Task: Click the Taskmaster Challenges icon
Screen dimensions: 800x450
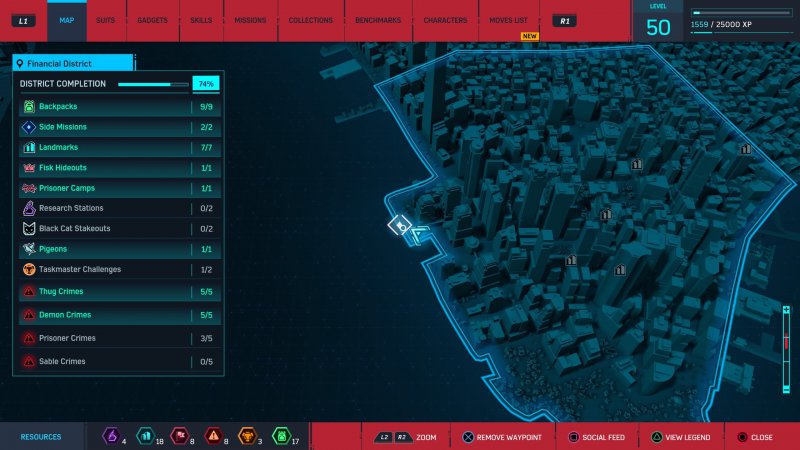Action: click(29, 270)
